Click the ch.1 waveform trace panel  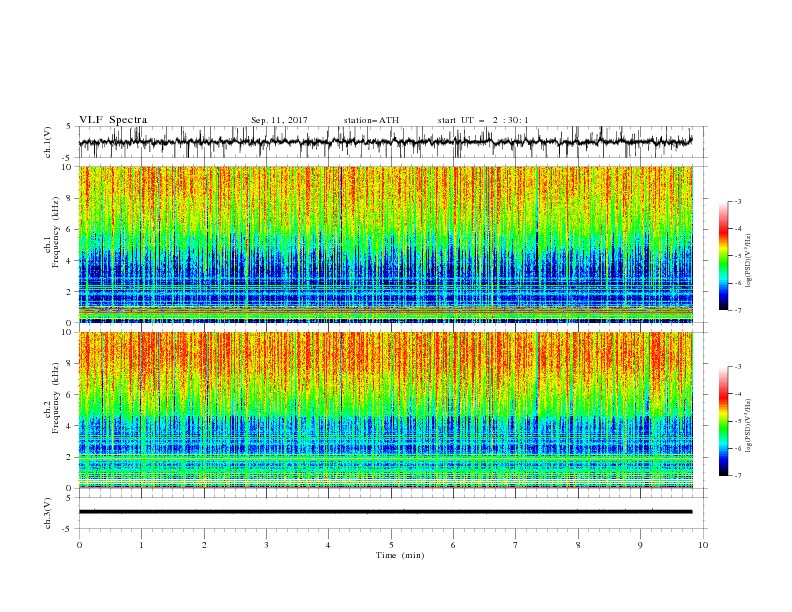(392, 142)
